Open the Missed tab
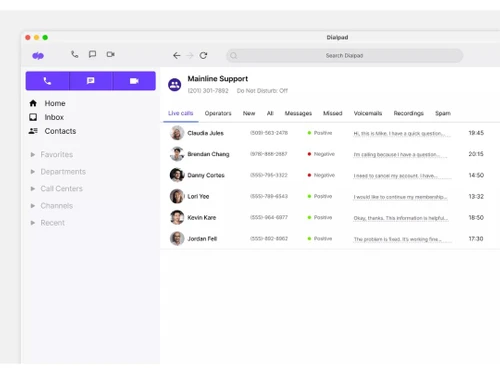The height and width of the screenshot is (375, 500). point(333,113)
